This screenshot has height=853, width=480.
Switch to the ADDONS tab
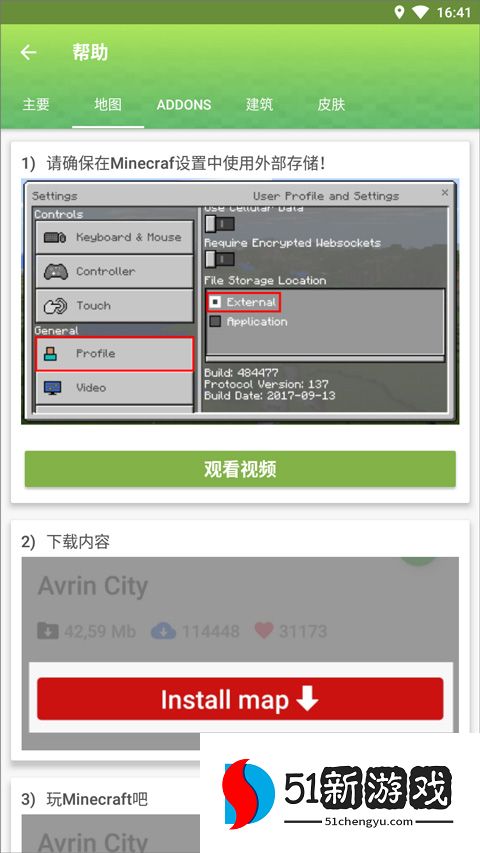point(184,105)
